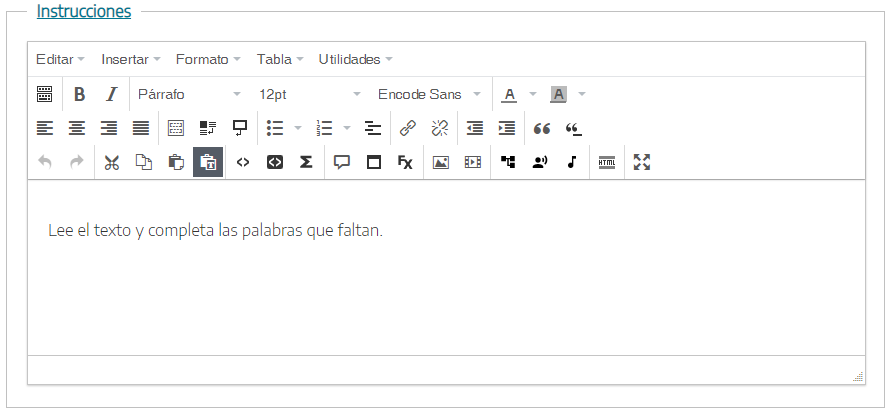Center align the text

click(x=77, y=128)
